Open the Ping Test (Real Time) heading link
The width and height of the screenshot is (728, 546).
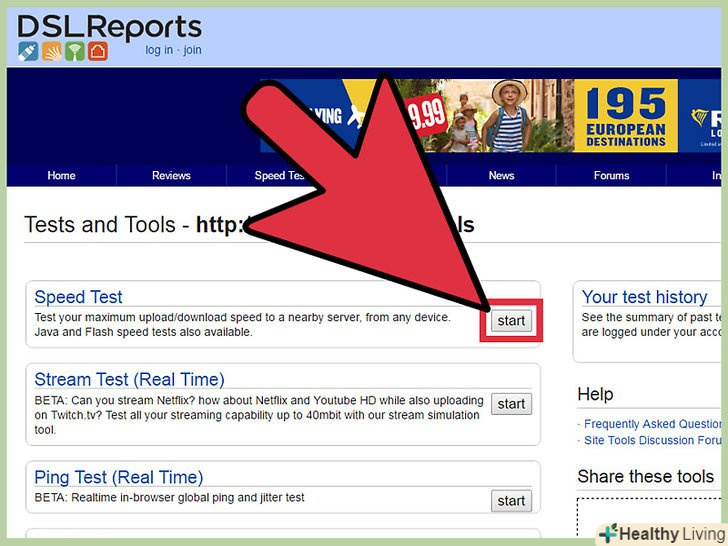[119, 477]
